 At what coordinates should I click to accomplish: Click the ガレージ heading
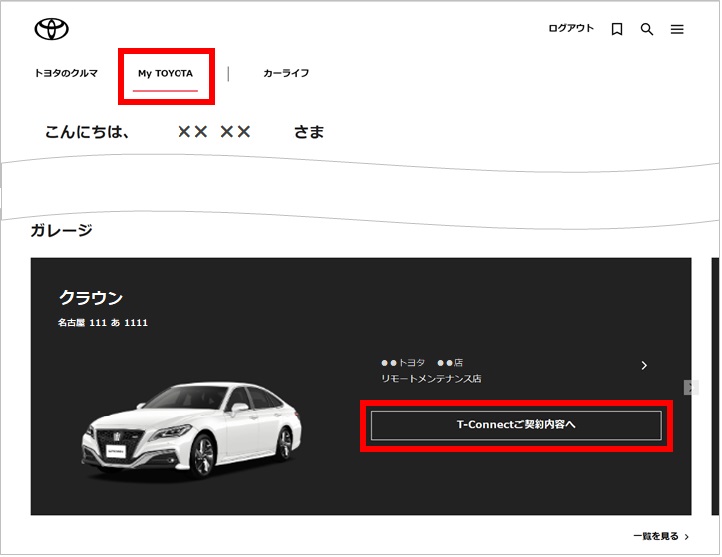[x=61, y=230]
